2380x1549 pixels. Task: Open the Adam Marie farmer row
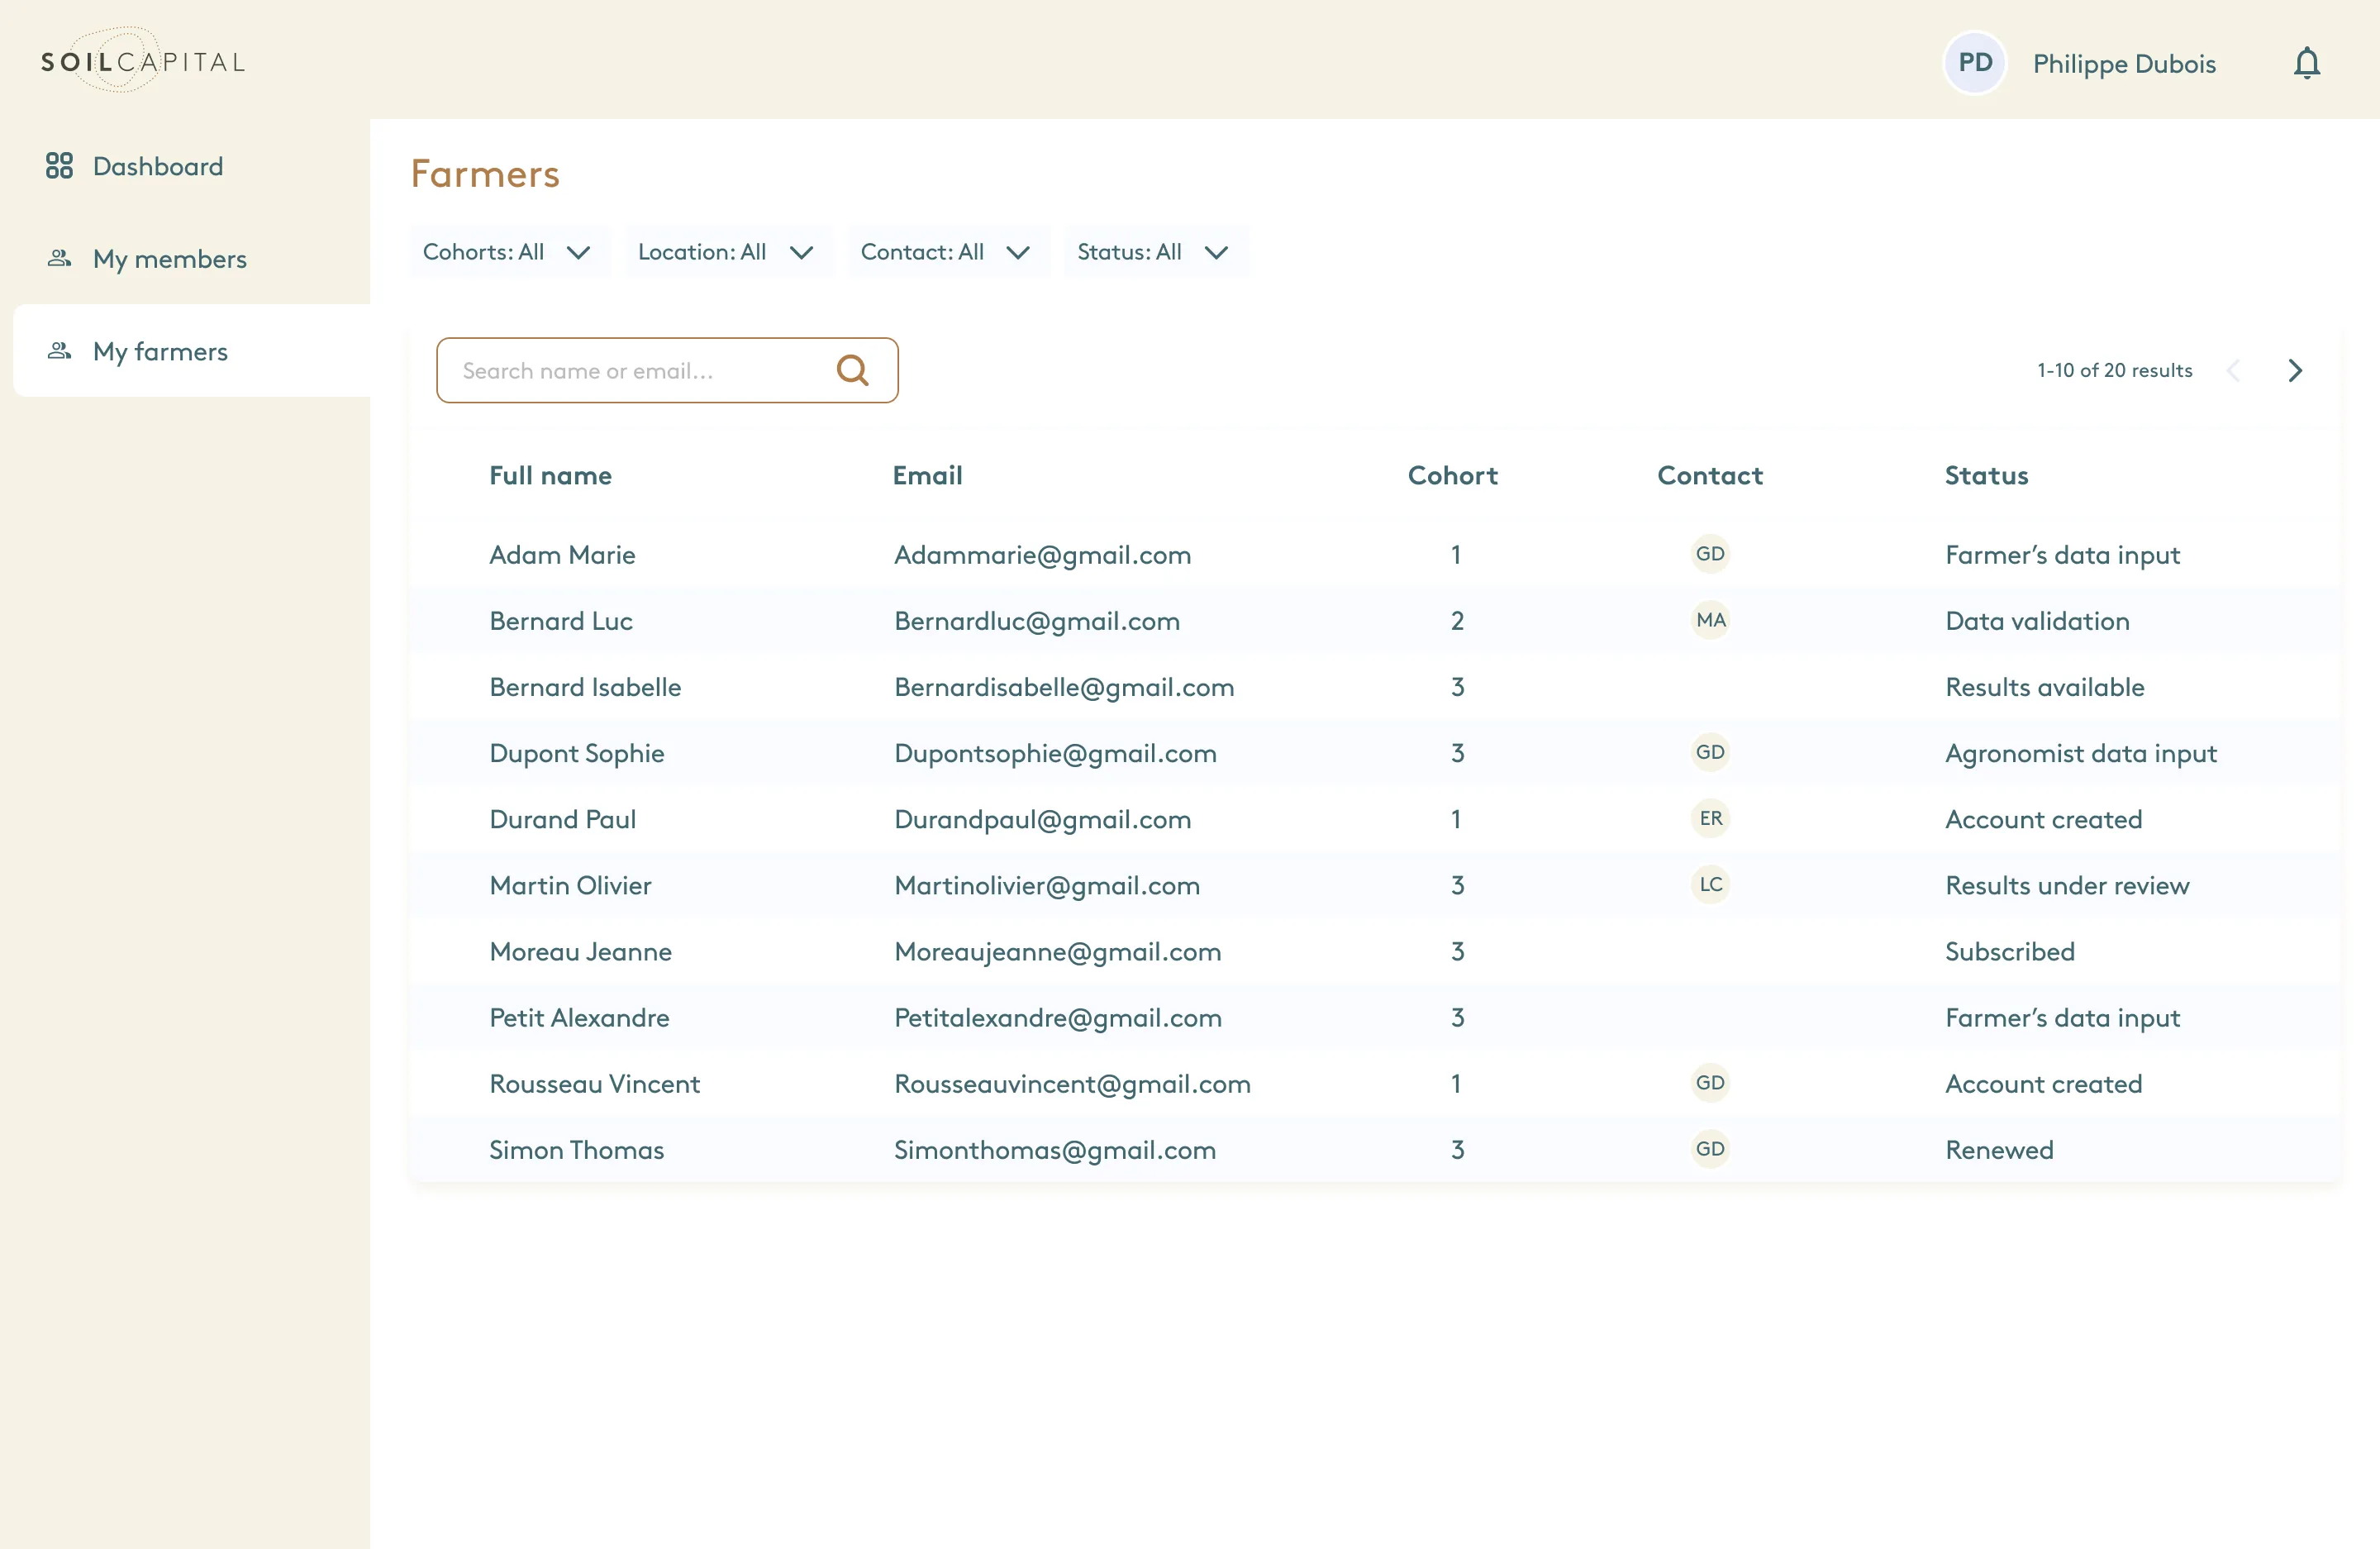[1375, 555]
